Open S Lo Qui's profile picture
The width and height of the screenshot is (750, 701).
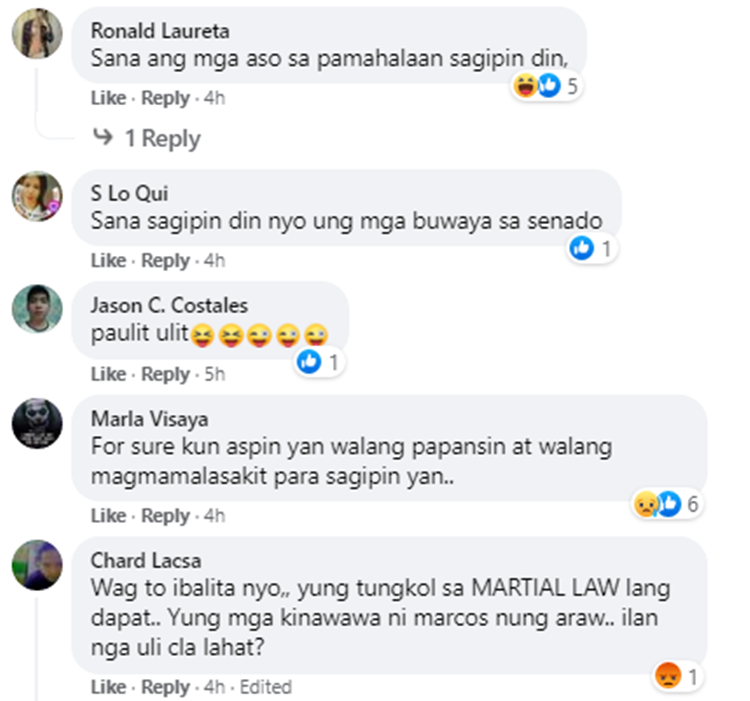click(x=37, y=196)
